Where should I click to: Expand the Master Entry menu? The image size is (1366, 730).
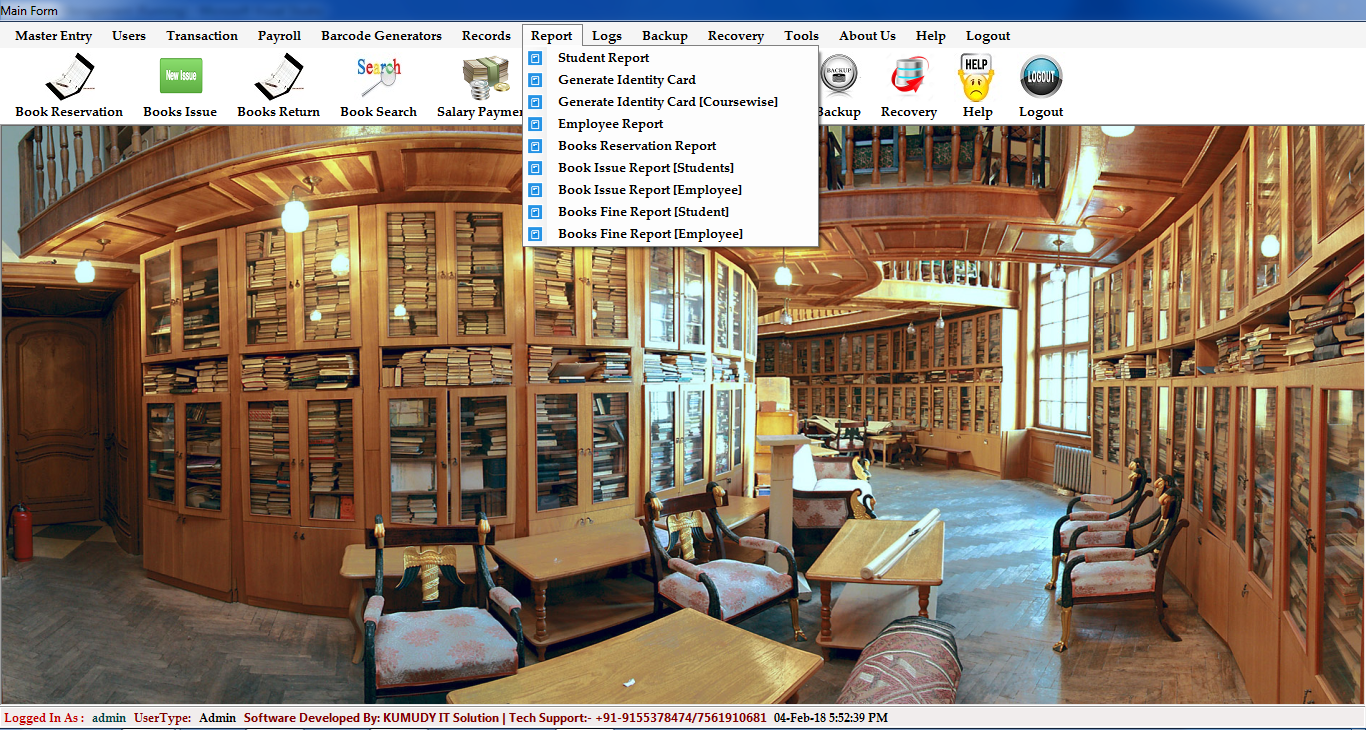(53, 36)
